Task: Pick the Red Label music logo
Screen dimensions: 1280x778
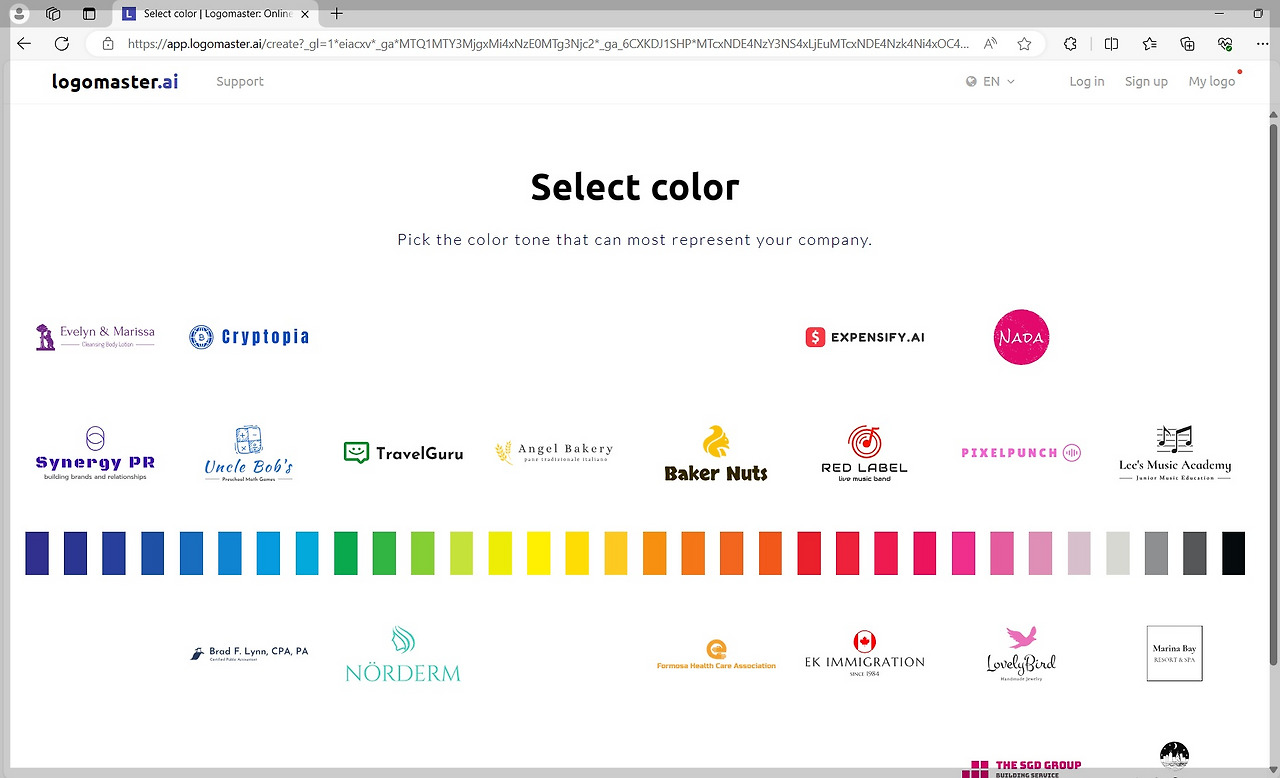Action: point(865,453)
